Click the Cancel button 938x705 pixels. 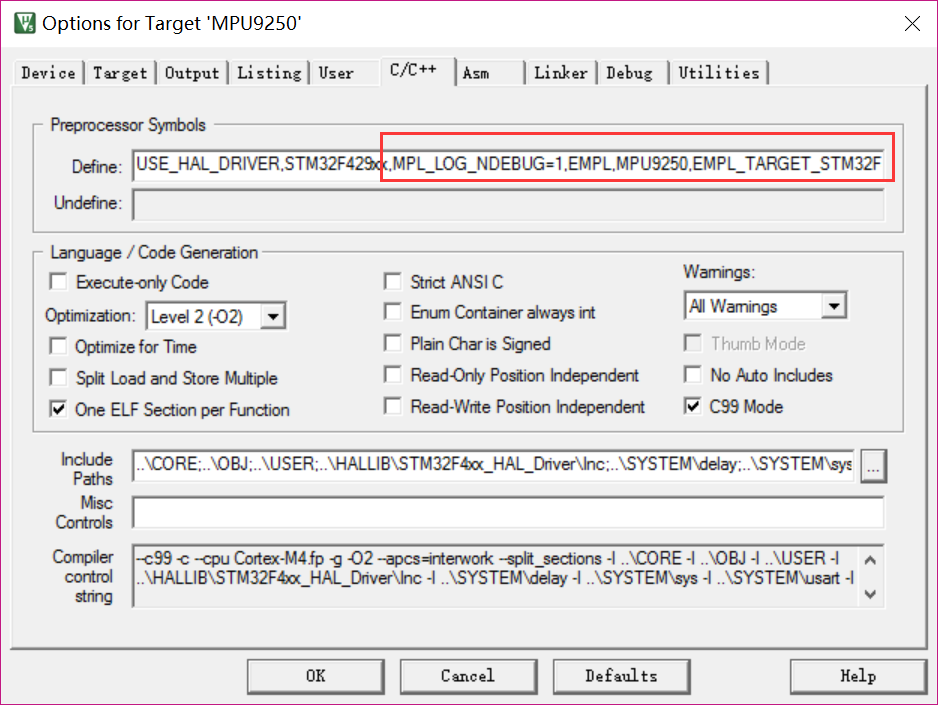click(x=468, y=676)
